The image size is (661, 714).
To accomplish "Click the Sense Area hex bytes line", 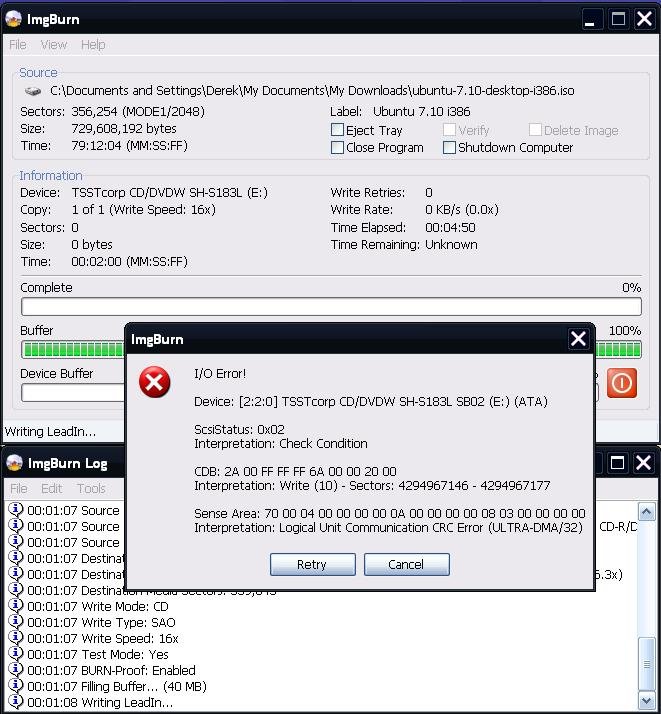I will pos(390,513).
